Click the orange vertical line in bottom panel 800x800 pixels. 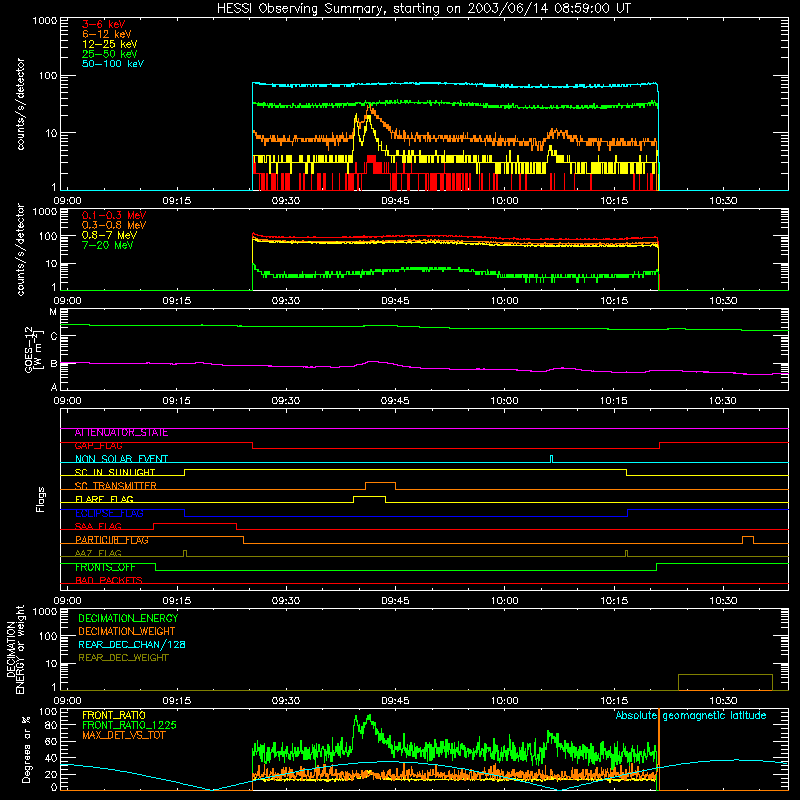point(659,749)
